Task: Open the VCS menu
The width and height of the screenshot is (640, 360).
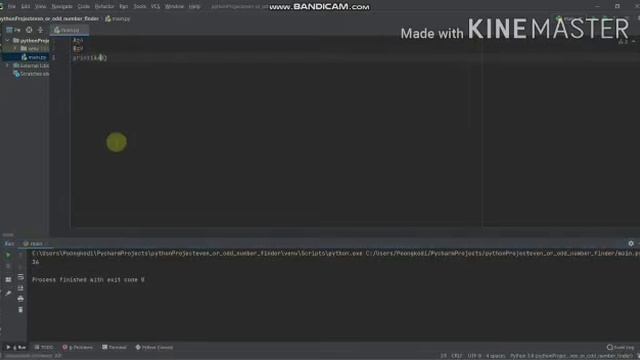Action: click(x=156, y=7)
